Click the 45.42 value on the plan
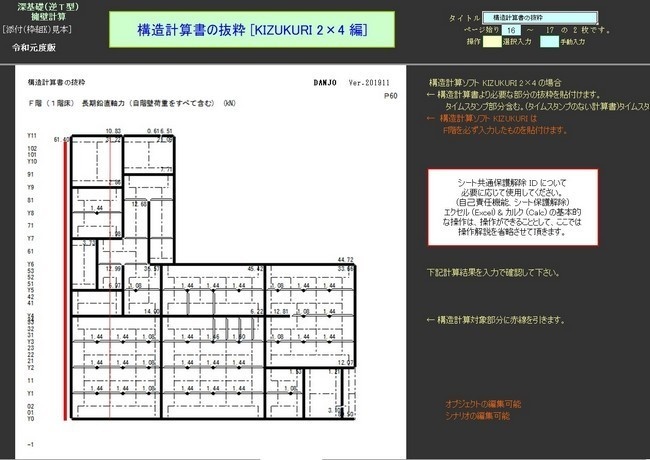This screenshot has width=650, height=460. point(255,269)
